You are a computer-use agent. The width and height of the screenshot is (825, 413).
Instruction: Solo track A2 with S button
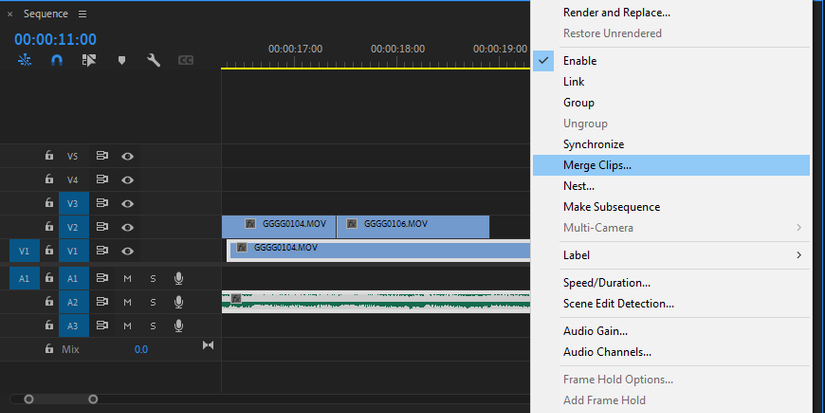click(x=153, y=302)
